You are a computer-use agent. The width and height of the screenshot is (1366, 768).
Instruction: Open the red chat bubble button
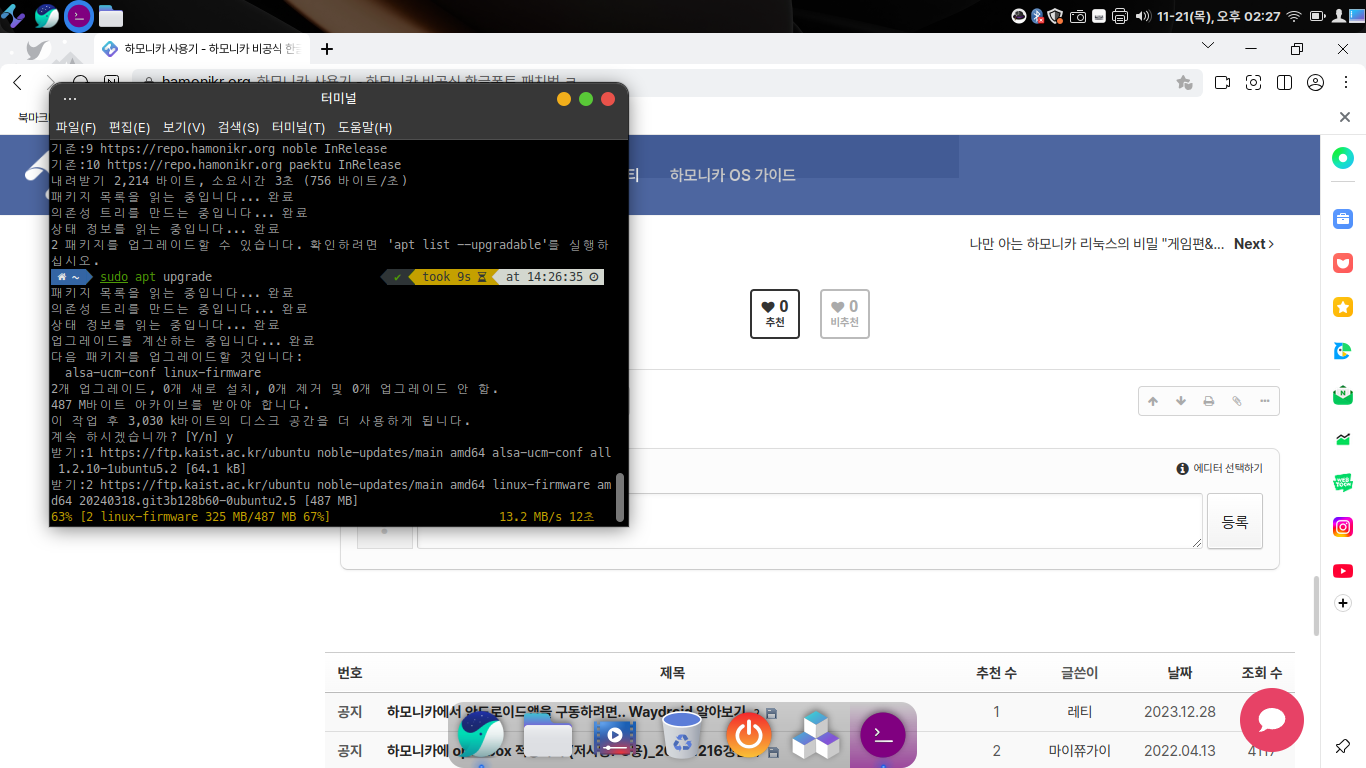point(1272,720)
